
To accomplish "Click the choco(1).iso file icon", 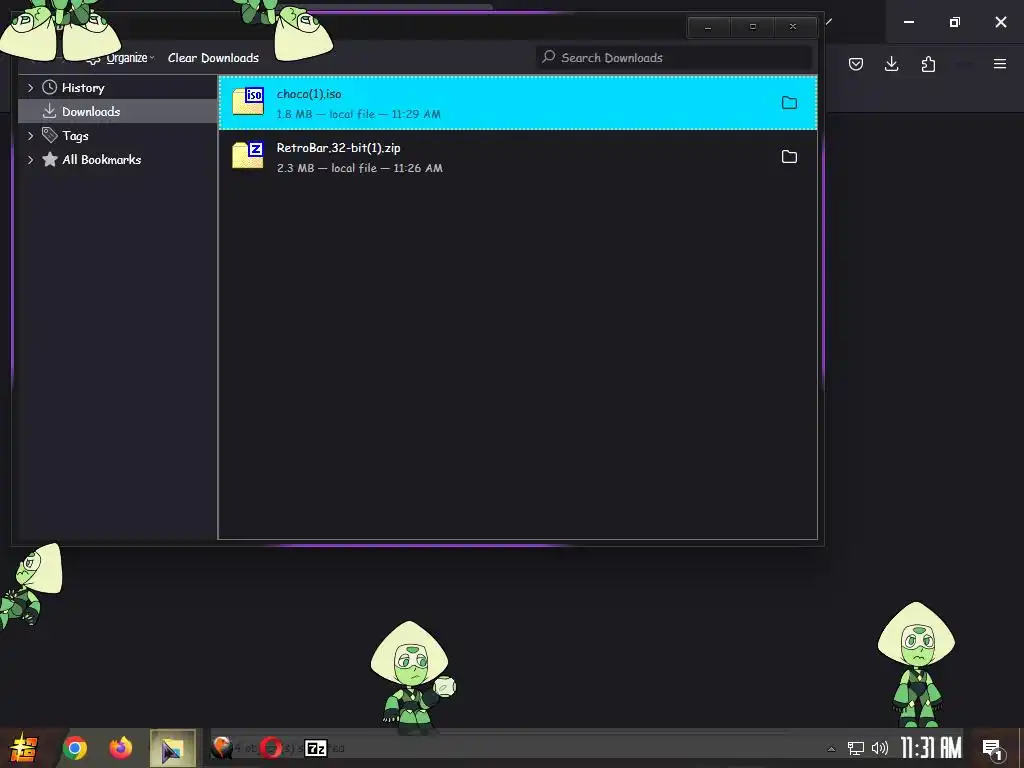I will point(248,102).
